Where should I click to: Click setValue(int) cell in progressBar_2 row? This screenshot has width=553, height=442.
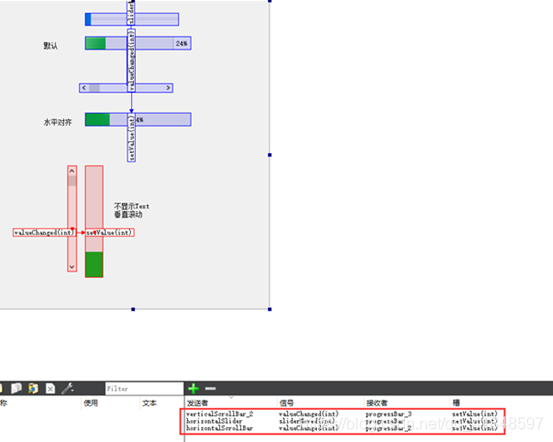click(x=475, y=428)
